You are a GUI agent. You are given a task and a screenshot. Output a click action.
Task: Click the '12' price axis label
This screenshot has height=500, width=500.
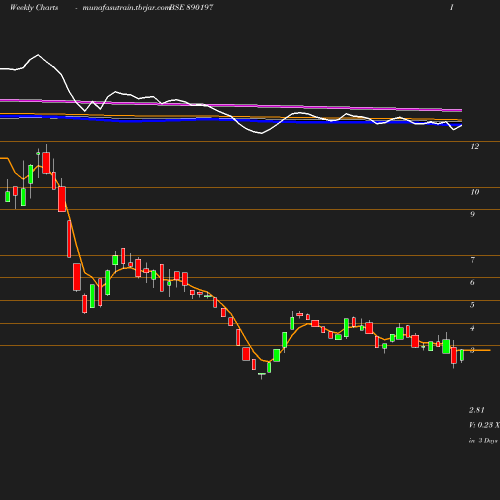click(x=475, y=146)
